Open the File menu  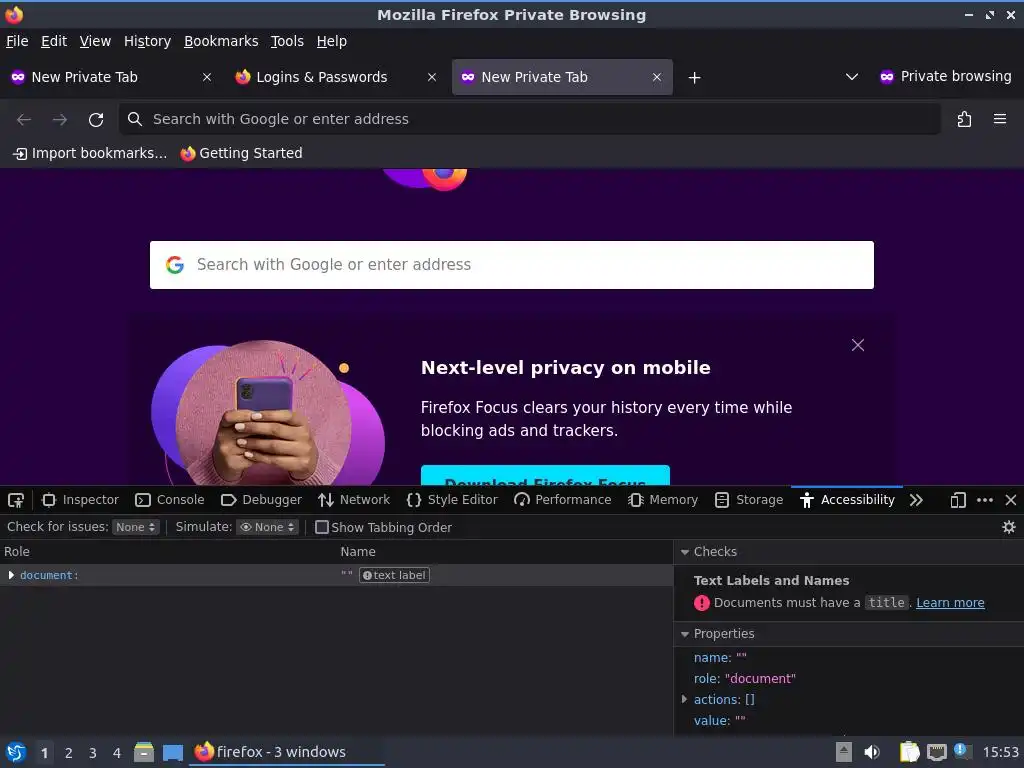coord(17,41)
